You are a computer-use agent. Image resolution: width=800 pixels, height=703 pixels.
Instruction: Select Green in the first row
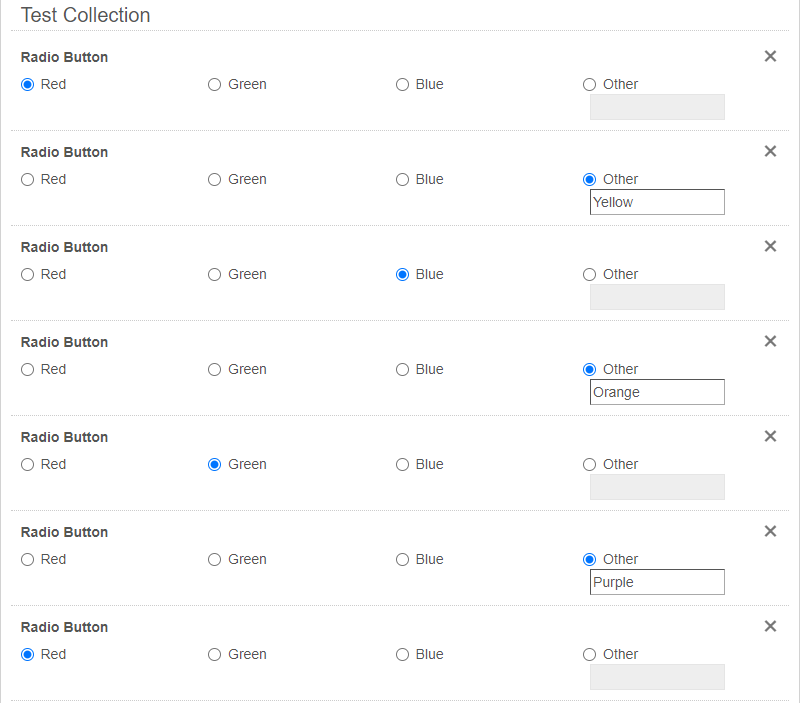coord(214,85)
